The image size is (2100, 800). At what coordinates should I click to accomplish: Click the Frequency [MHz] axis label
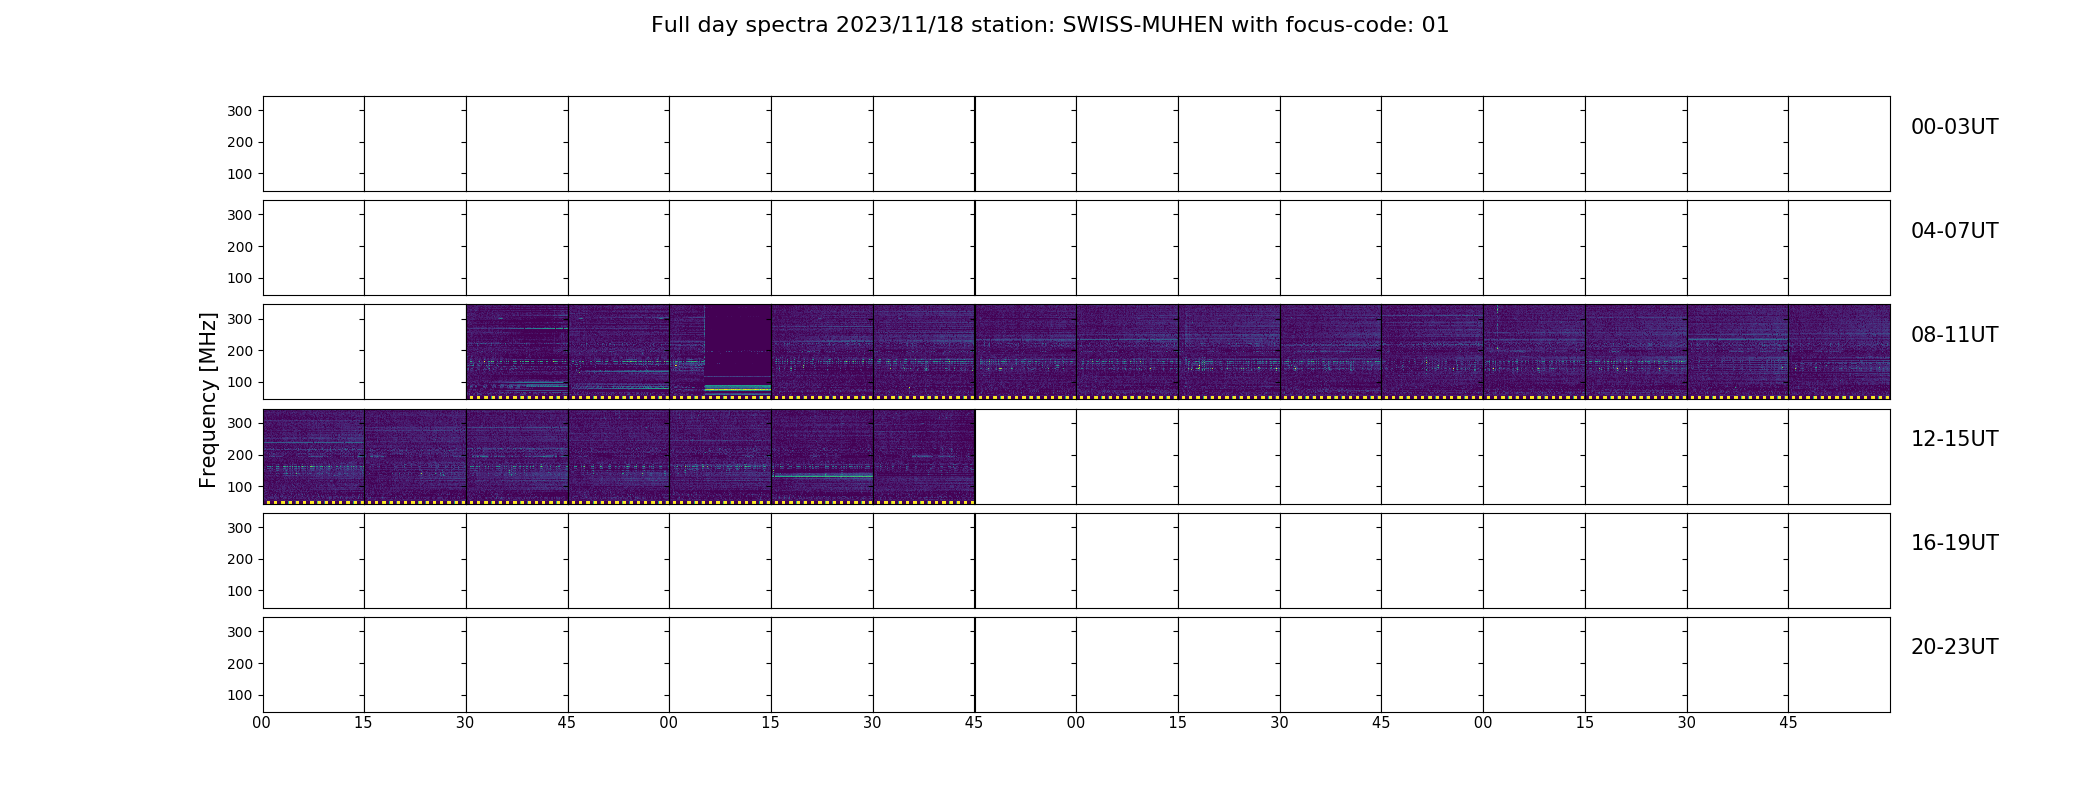tap(208, 400)
